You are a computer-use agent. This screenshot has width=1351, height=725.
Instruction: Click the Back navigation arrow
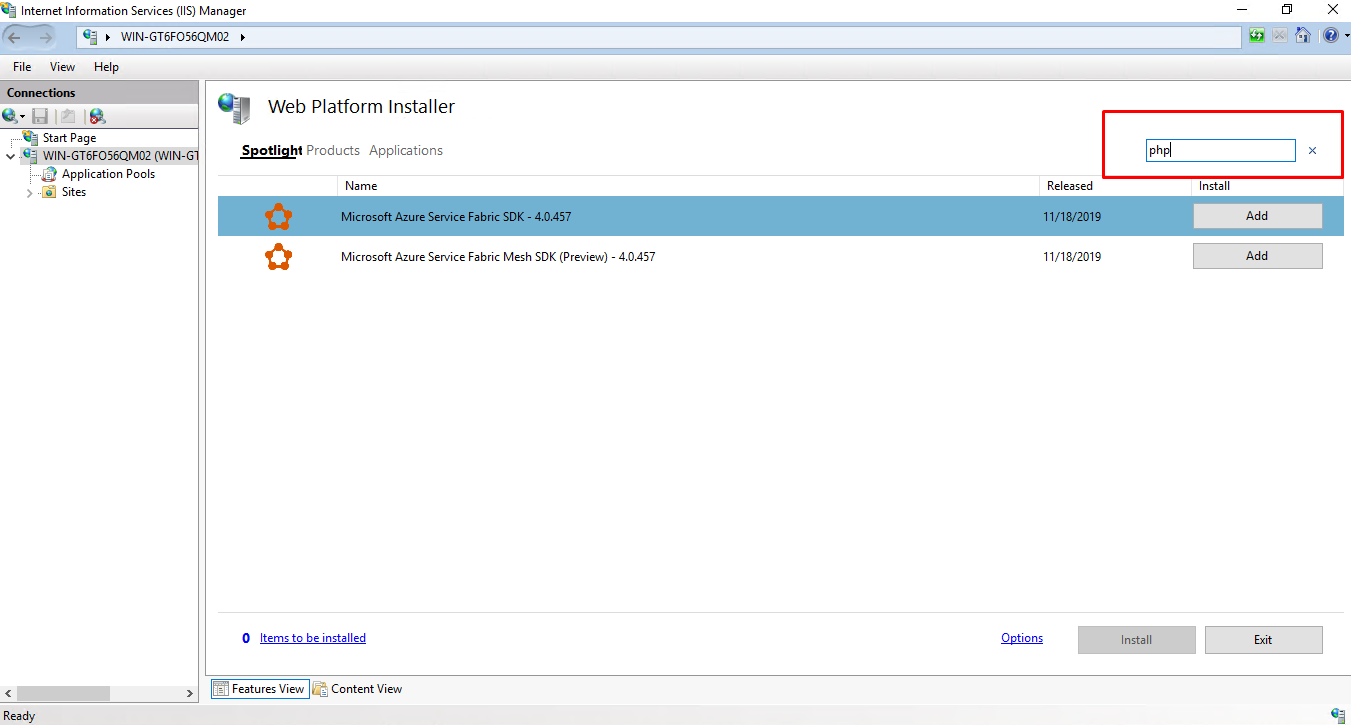click(x=15, y=37)
